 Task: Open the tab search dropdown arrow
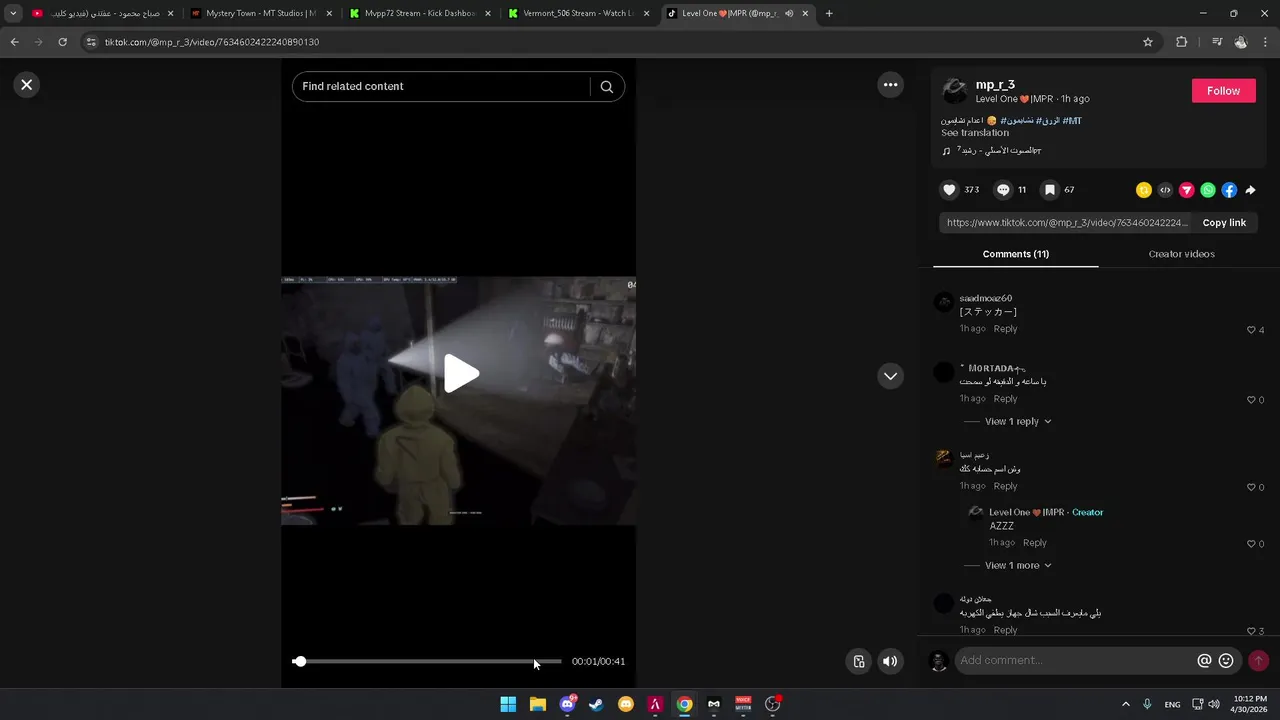tap(13, 14)
